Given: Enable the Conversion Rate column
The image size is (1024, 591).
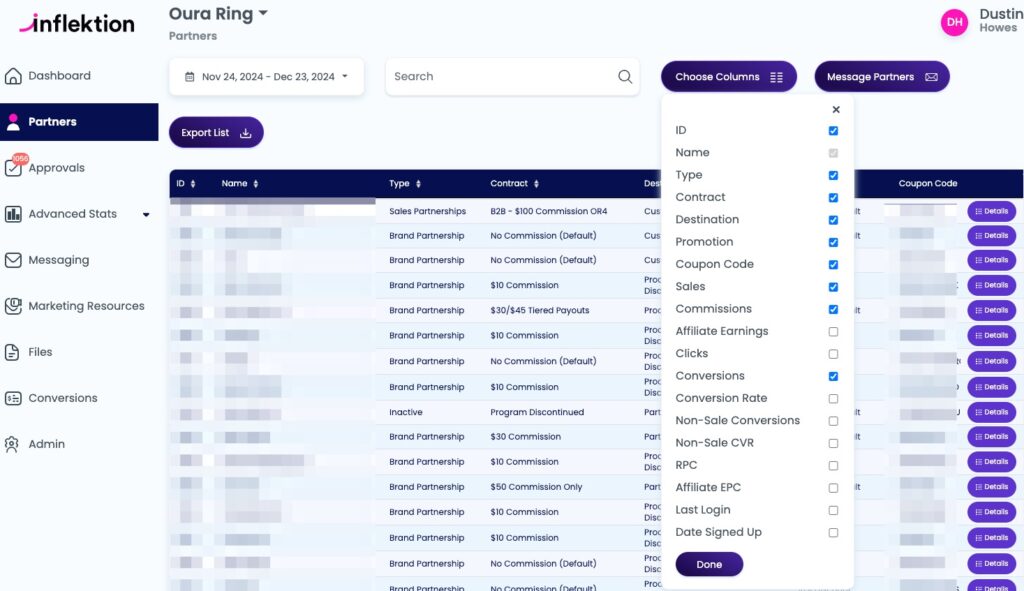Looking at the screenshot, I should click(833, 398).
